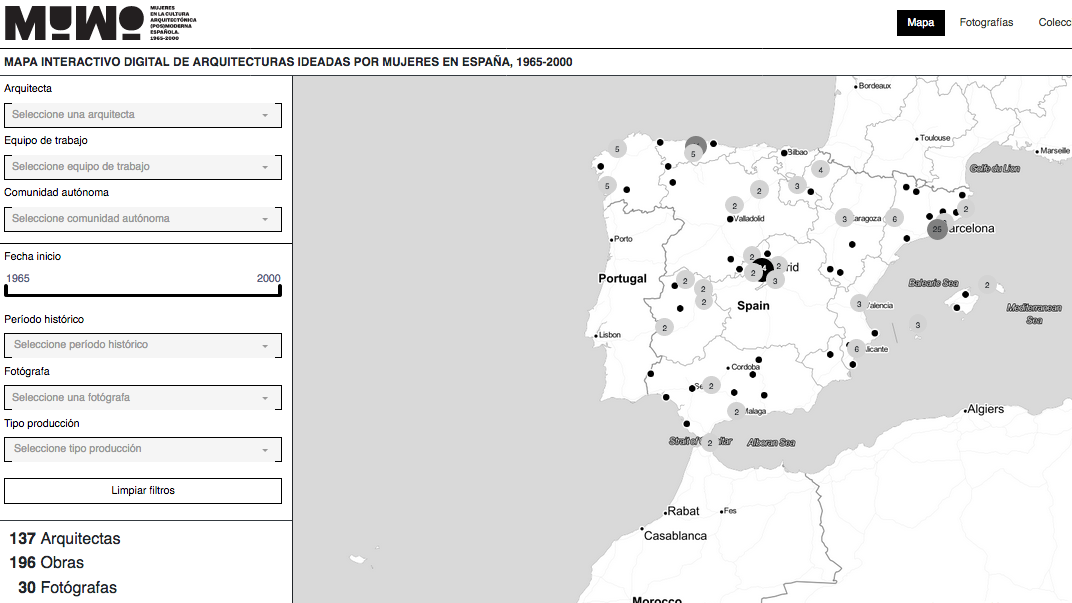Screen dimensions: 1072x603
Task: Open the 'Seleccione una arquitecta' dropdown
Action: 143,115
